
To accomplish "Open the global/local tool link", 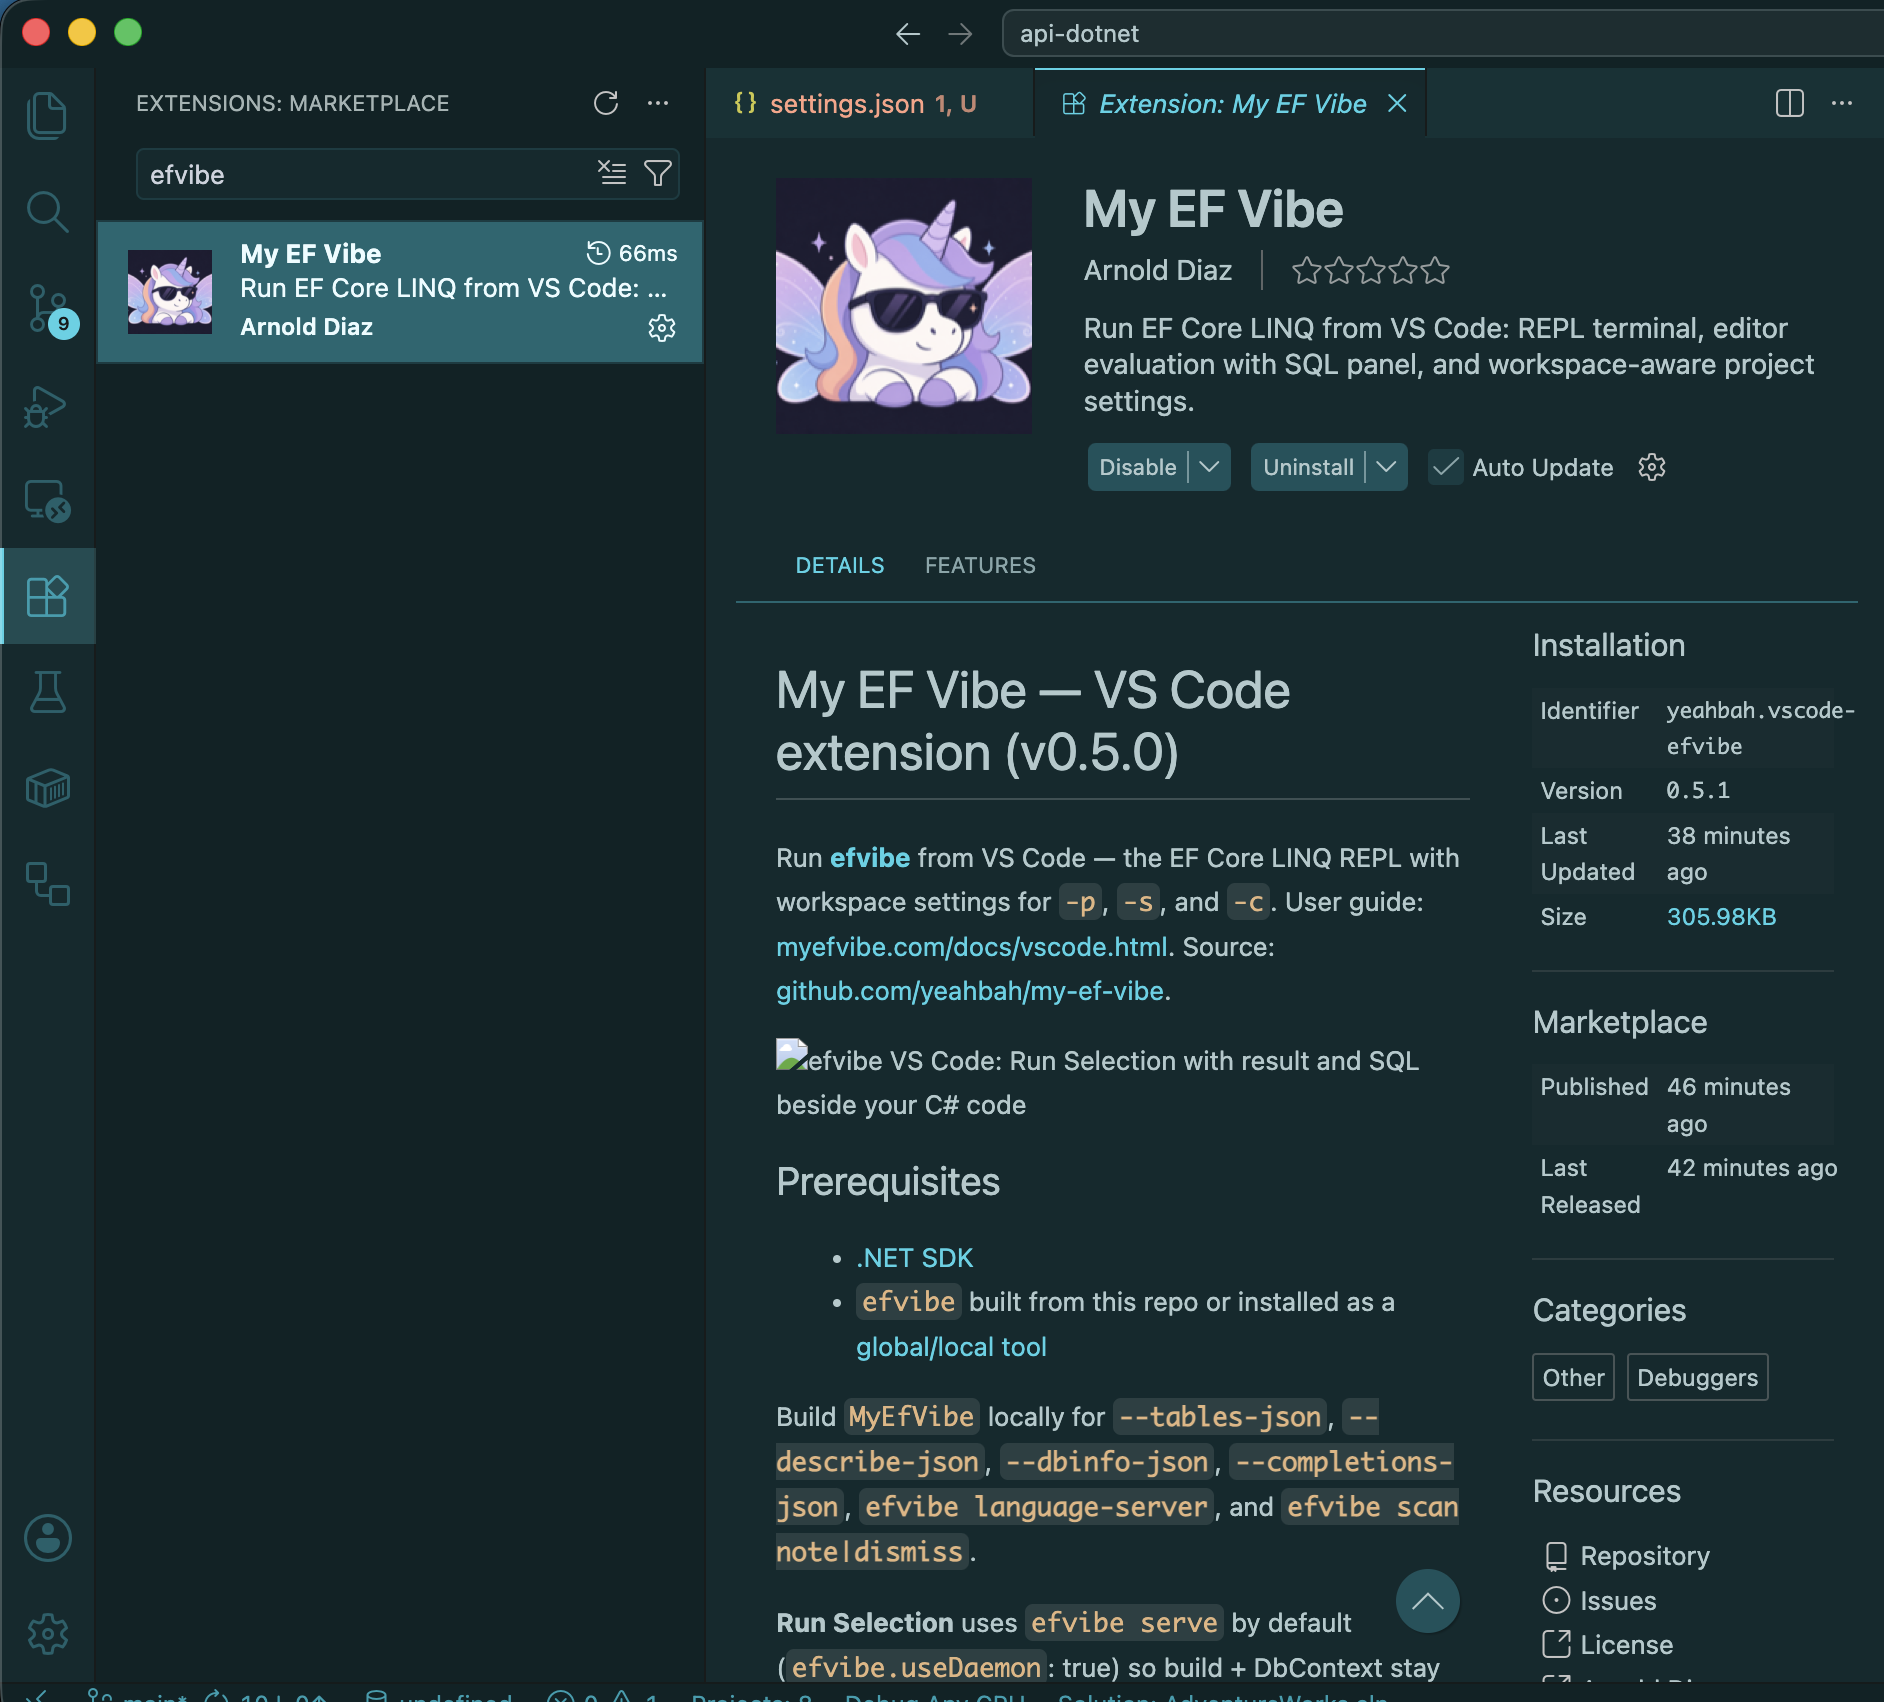I will pyautogui.click(x=951, y=1347).
